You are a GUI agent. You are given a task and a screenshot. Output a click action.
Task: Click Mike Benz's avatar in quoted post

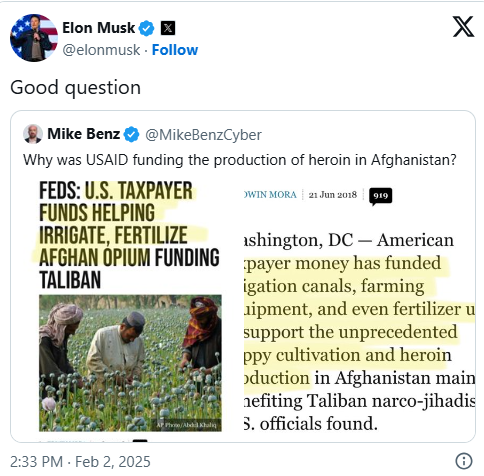33,134
